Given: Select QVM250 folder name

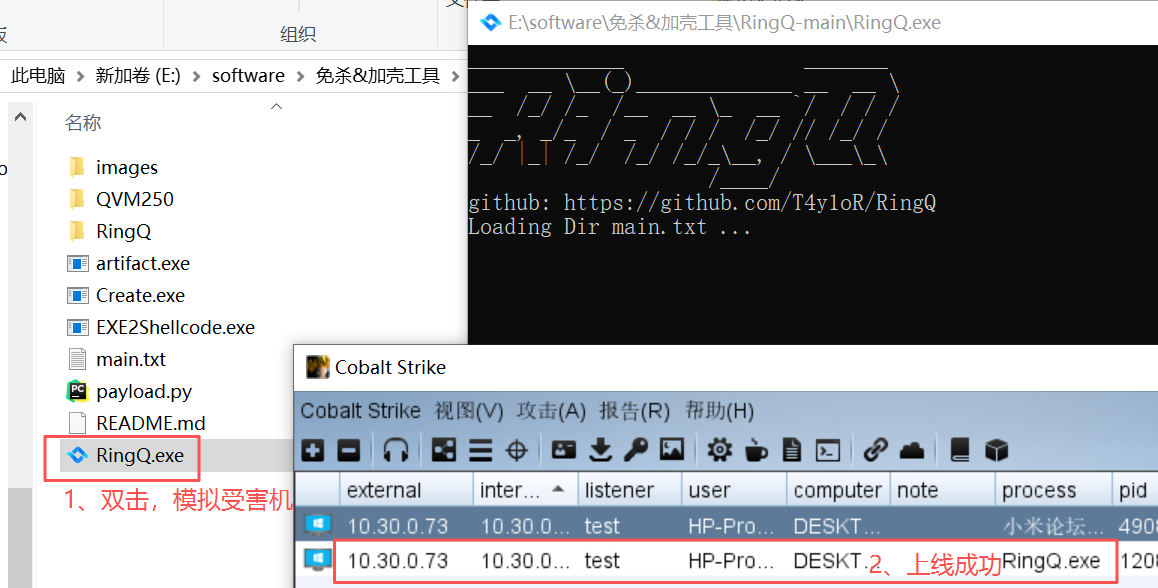Looking at the screenshot, I should 134,199.
